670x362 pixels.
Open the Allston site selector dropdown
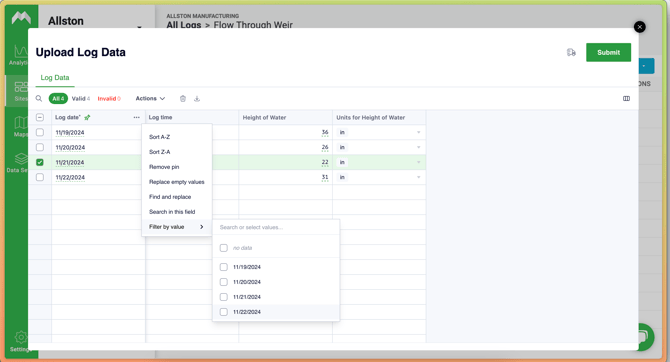pyautogui.click(x=139, y=27)
